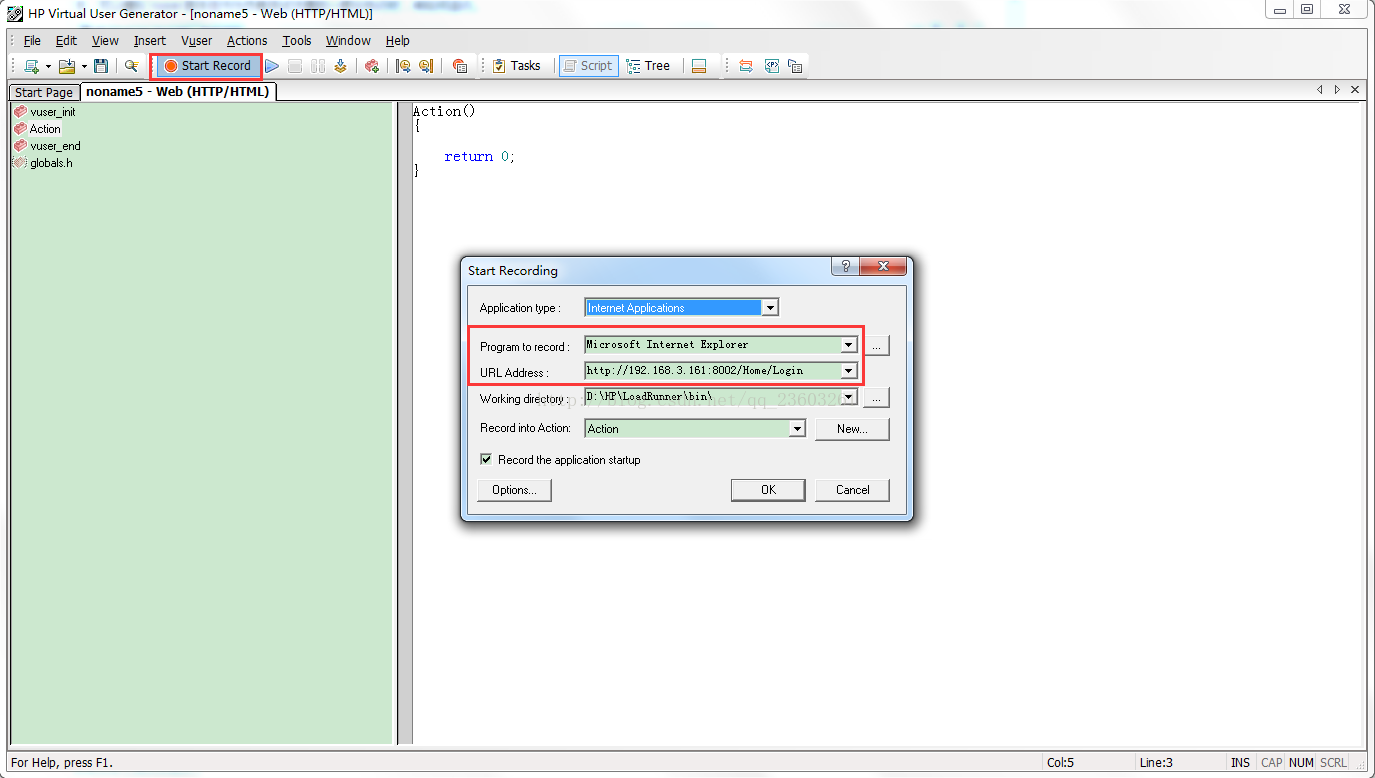
Task: Select the noname5 - Web (HTTP/HTML) tab
Action: [177, 91]
